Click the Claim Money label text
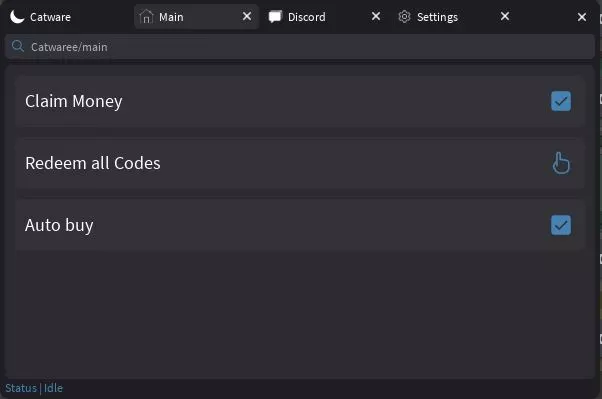Image resolution: width=602 pixels, height=399 pixels. pos(74,101)
